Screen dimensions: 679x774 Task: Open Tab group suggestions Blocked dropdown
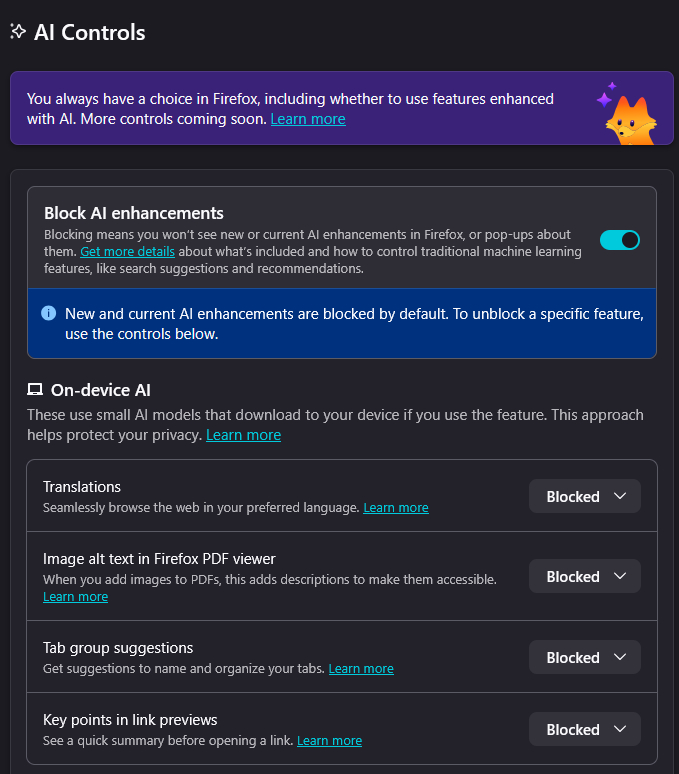click(x=585, y=658)
